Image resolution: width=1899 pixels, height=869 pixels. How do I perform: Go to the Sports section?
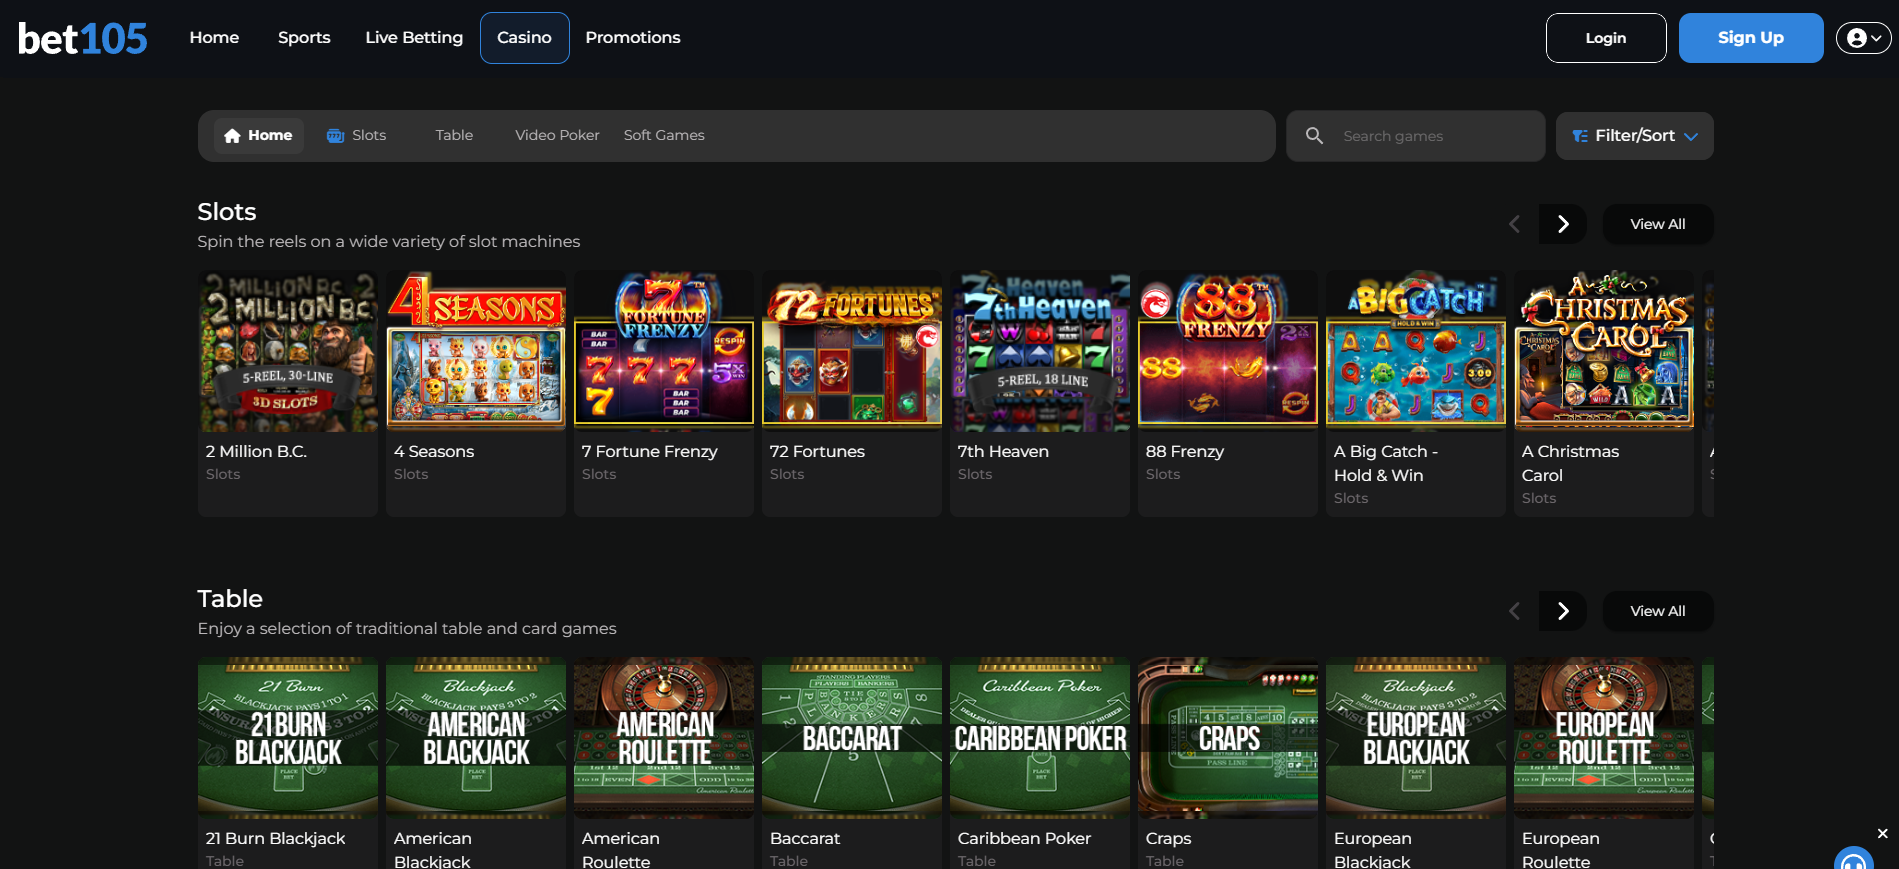[304, 37]
